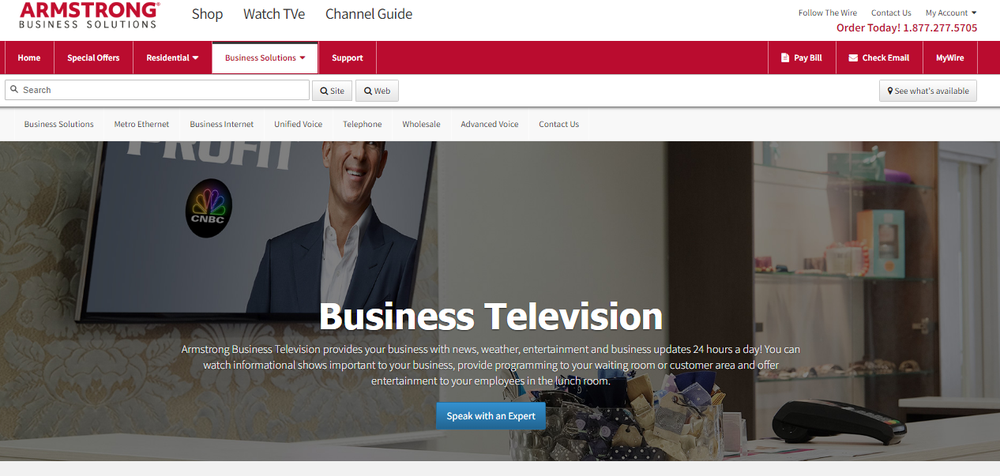Open the MyWire menu item

click(950, 58)
